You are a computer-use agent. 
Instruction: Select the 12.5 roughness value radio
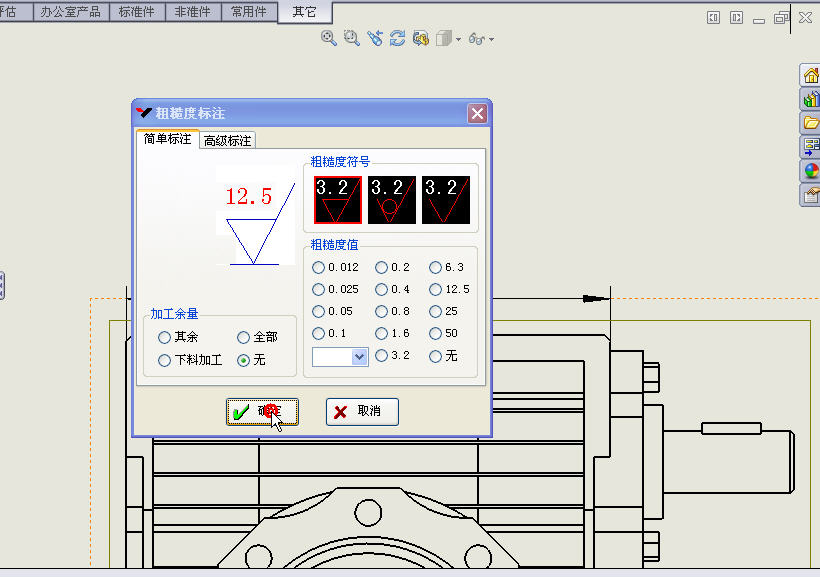click(x=435, y=290)
